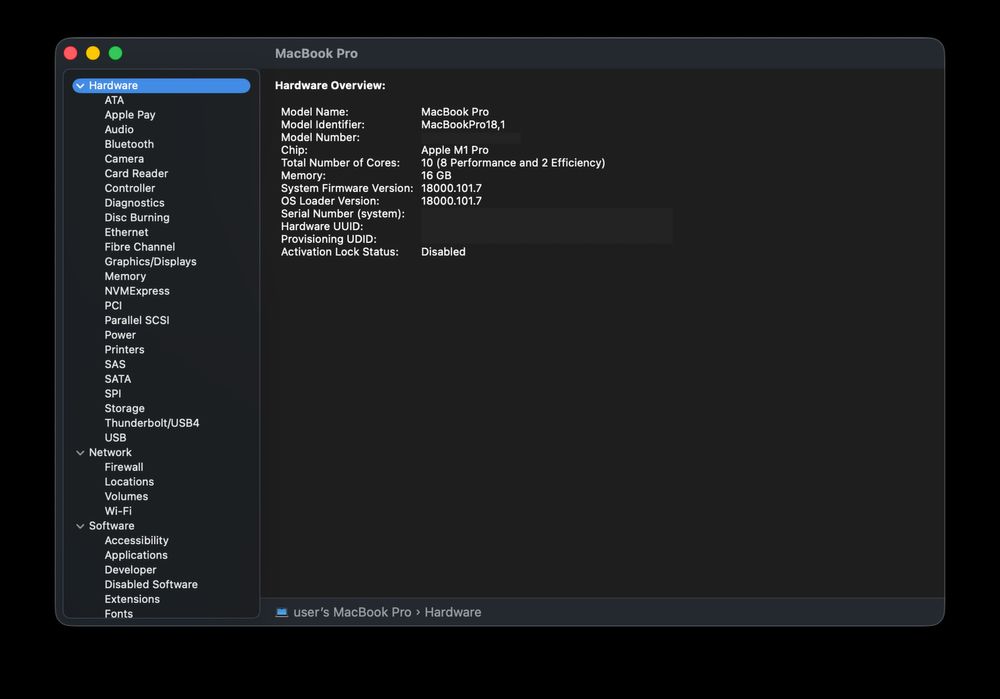Image resolution: width=1000 pixels, height=699 pixels.
Task: Select Printers in the sidebar
Action: (x=124, y=350)
